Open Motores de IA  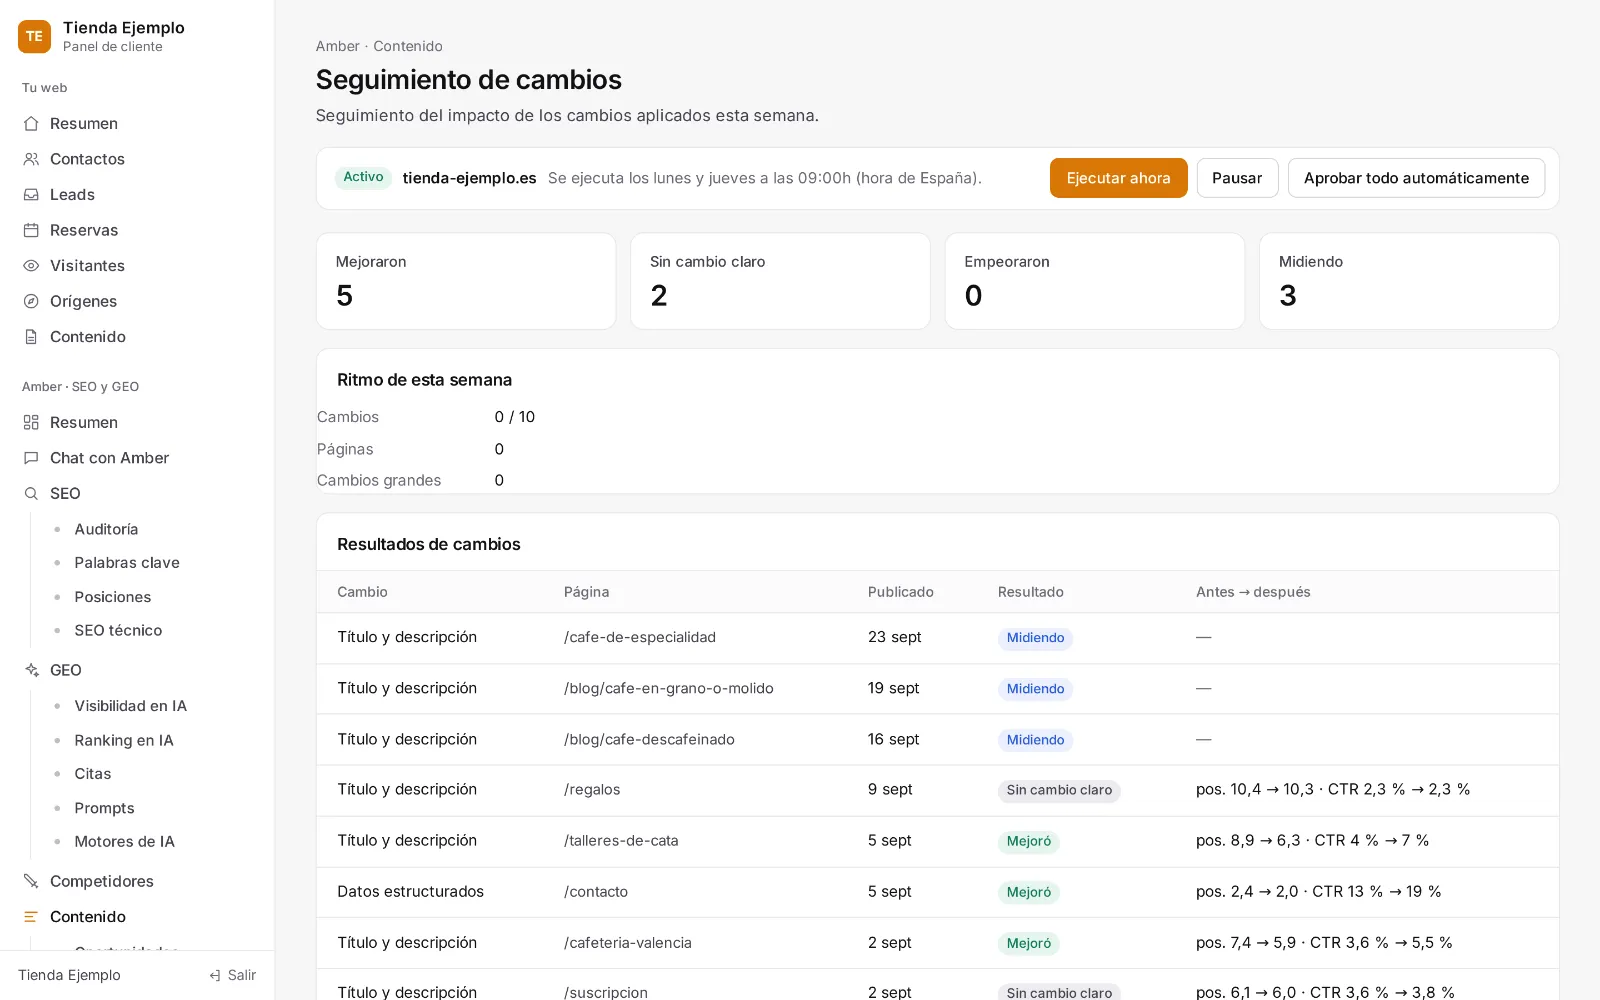[x=124, y=841]
